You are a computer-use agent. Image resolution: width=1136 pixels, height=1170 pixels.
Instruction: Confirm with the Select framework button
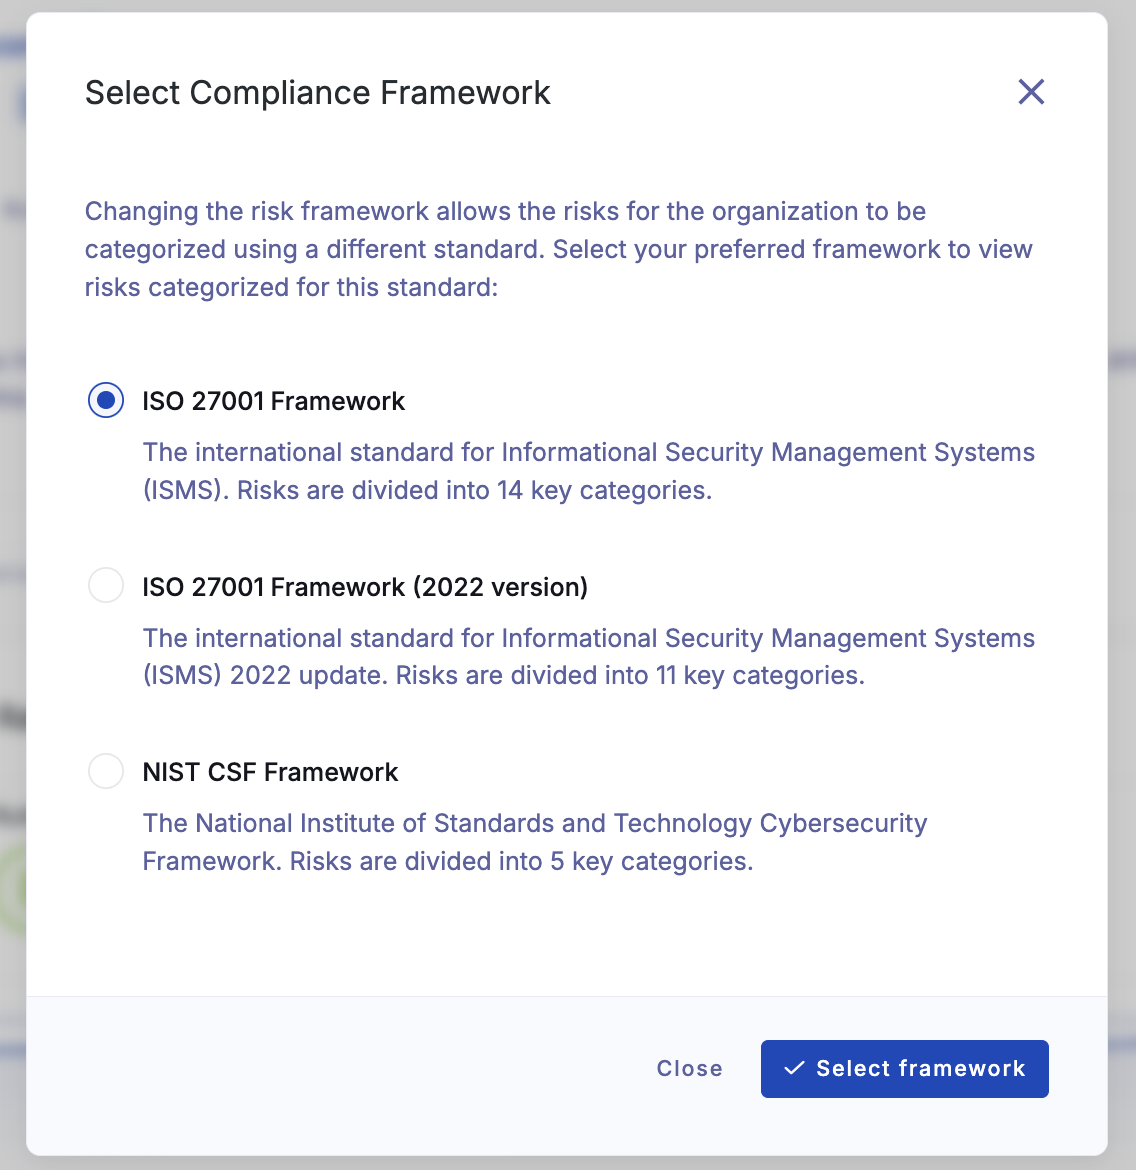[905, 1069]
